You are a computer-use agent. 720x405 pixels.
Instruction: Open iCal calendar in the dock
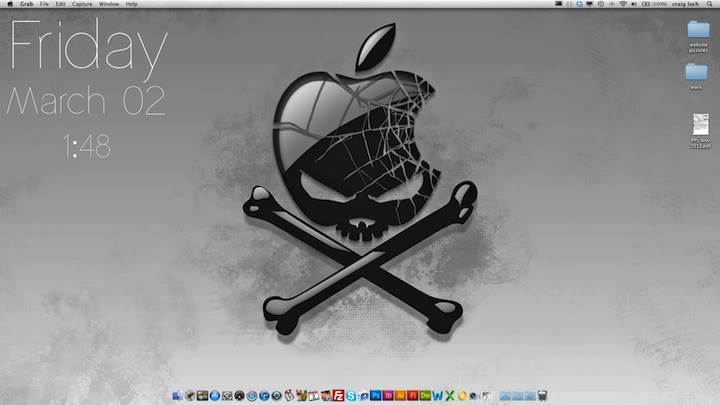coord(314,395)
